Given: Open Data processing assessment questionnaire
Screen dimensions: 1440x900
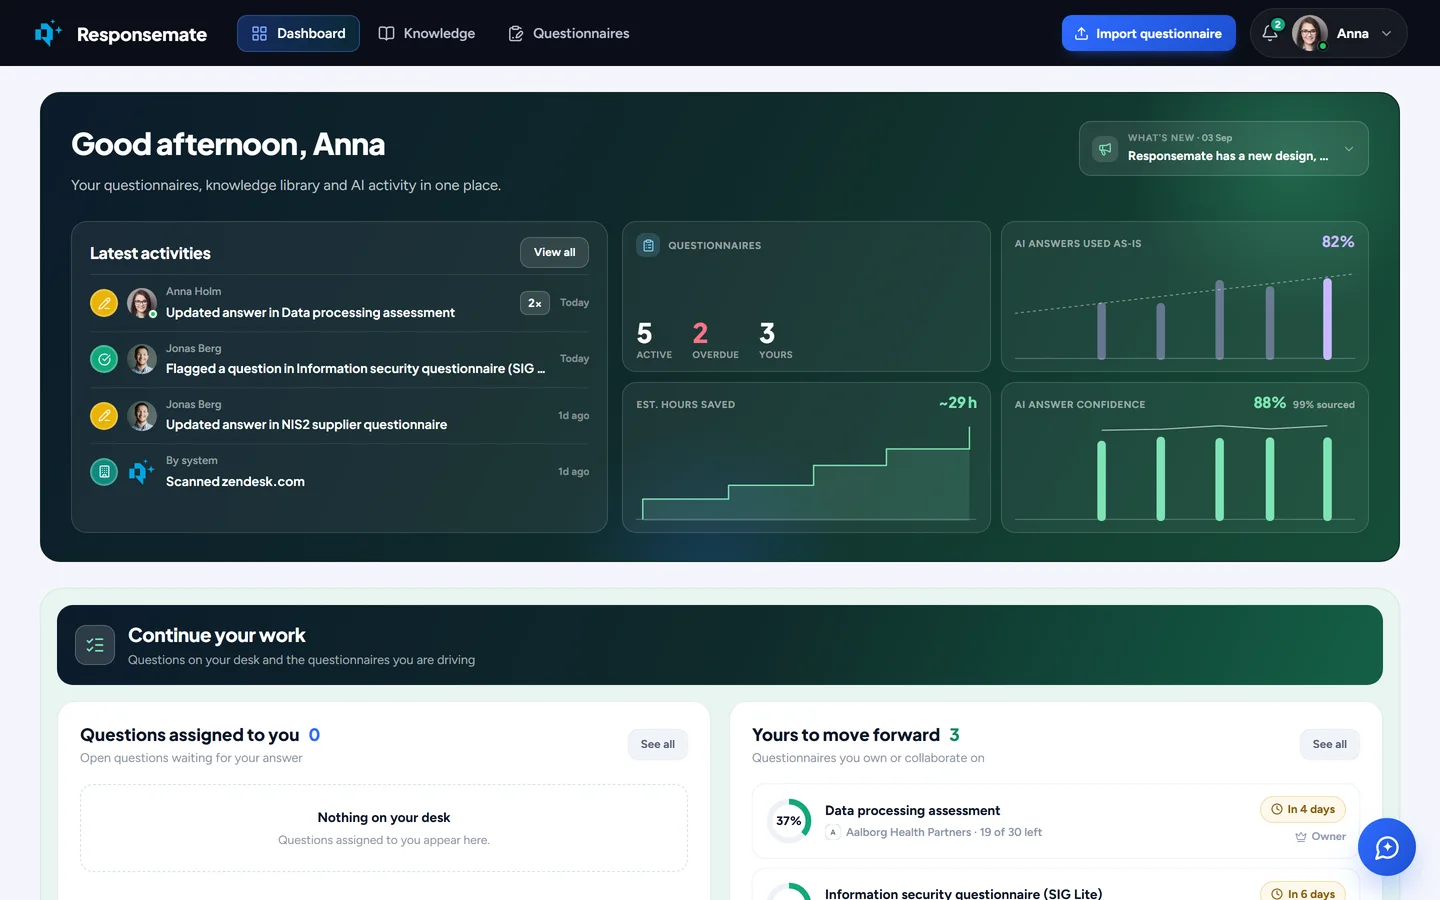Looking at the screenshot, I should [x=912, y=810].
